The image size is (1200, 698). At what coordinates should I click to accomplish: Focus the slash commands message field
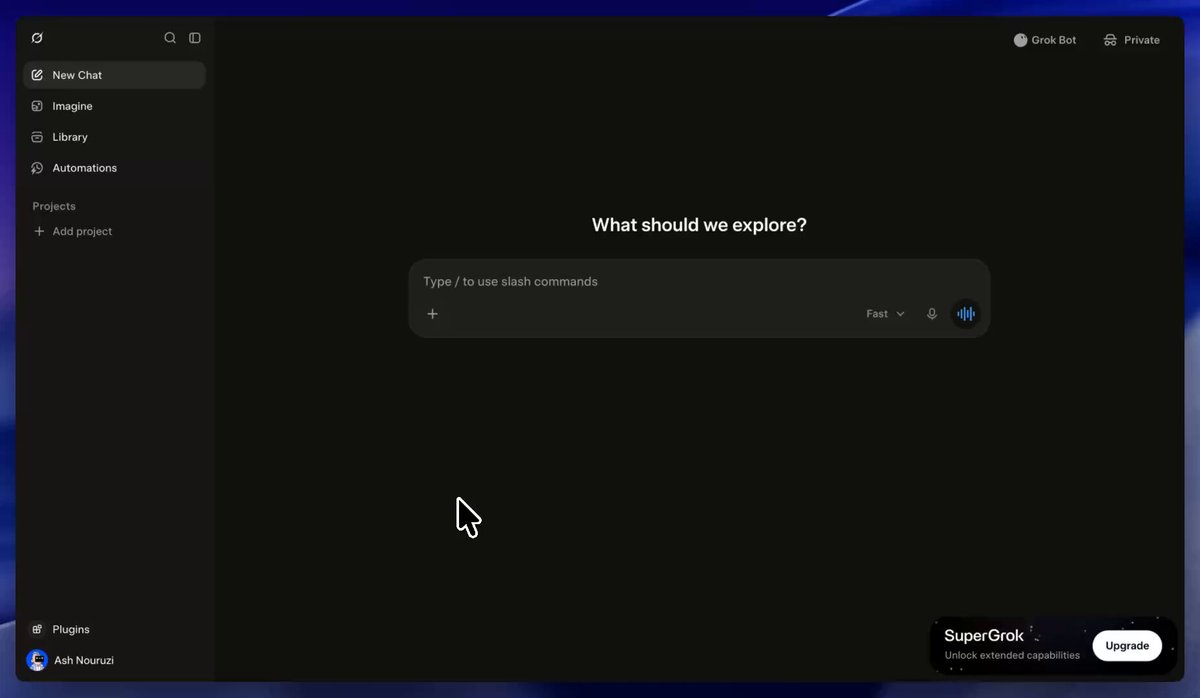click(699, 282)
